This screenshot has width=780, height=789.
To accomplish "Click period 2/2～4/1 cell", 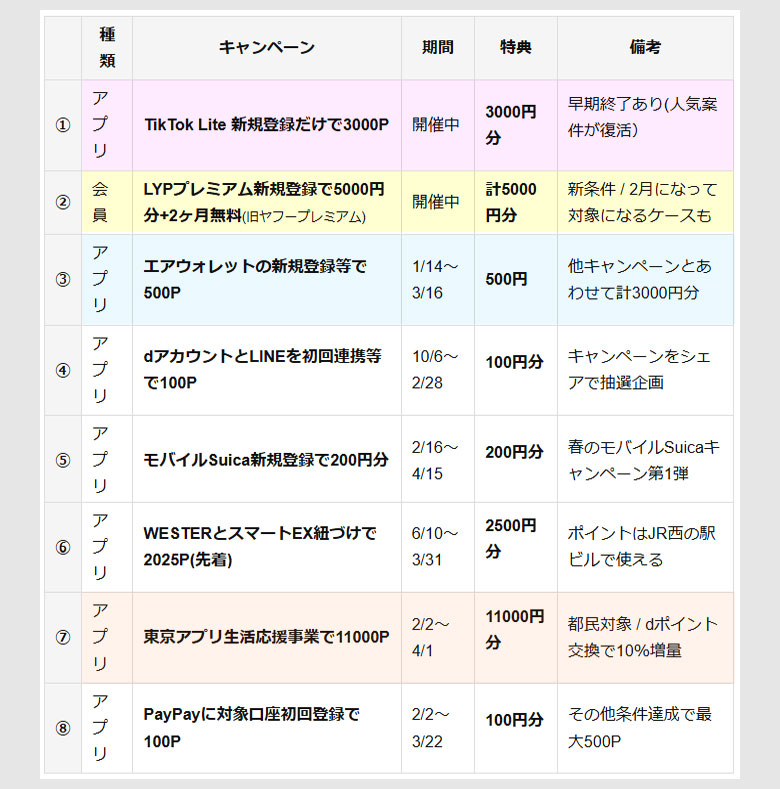I will coord(438,638).
